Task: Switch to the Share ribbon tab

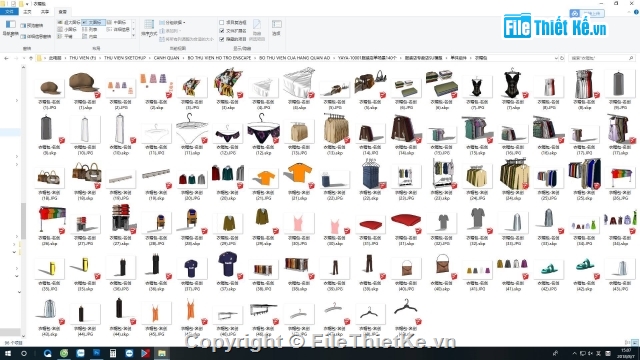Action: [x=44, y=12]
